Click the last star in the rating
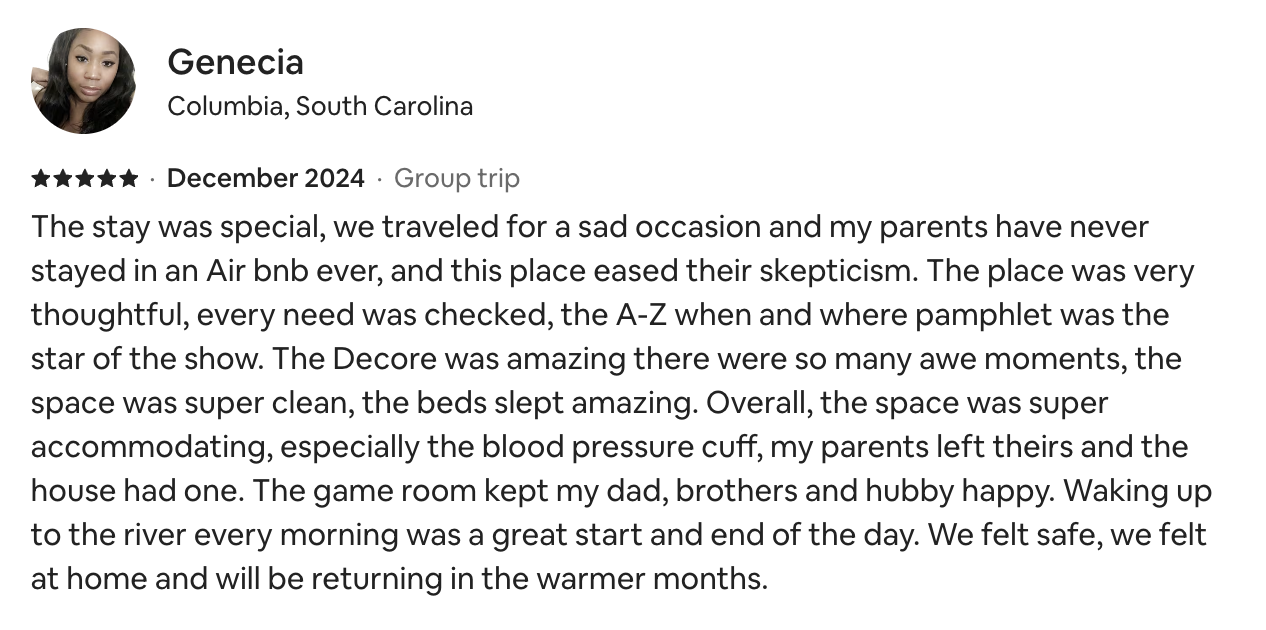Viewport: 1266px width, 630px height. (129, 179)
